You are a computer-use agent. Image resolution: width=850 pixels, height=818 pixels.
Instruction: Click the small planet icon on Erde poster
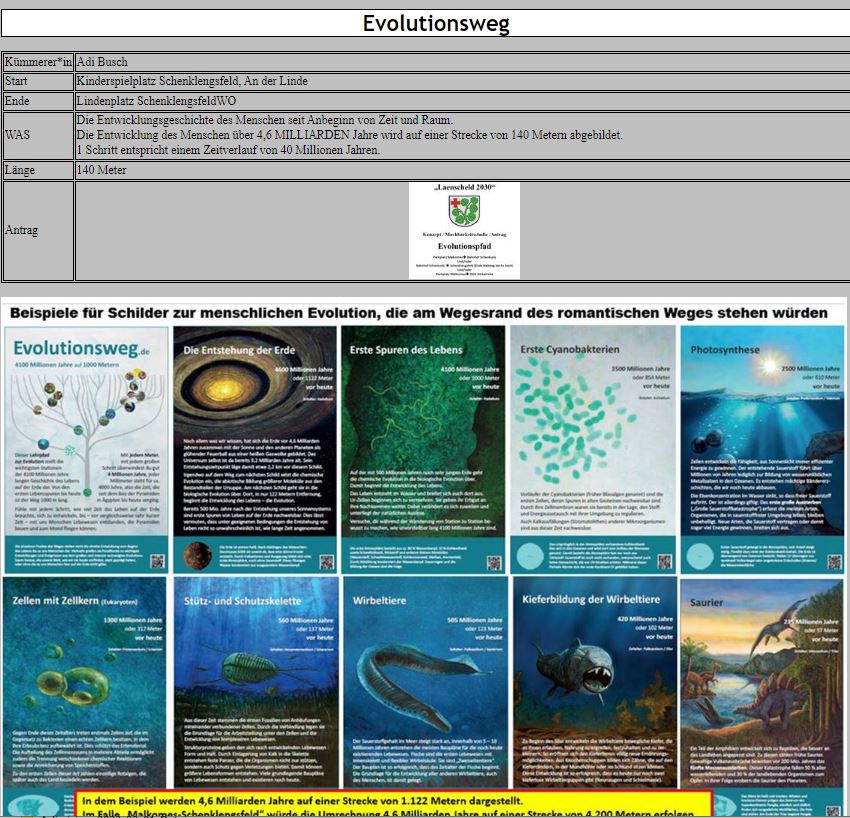pos(198,555)
